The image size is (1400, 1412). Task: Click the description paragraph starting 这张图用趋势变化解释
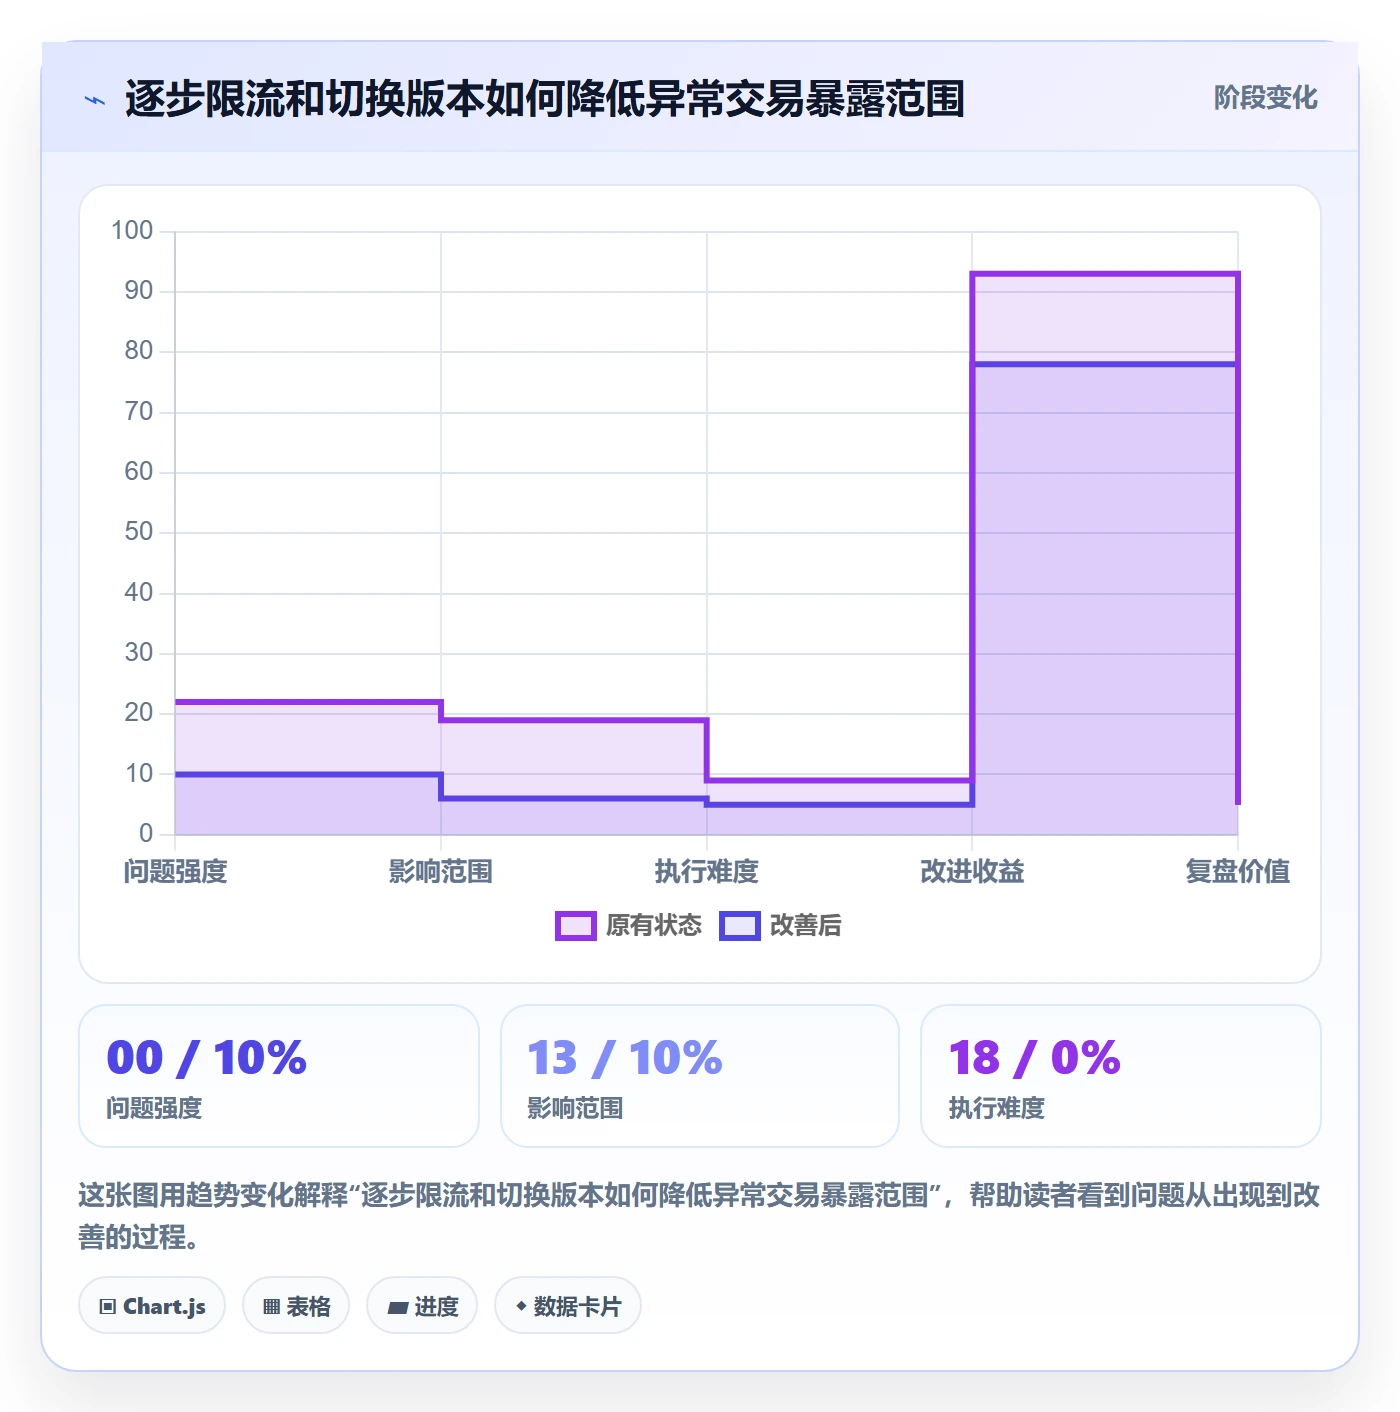coord(700,1216)
